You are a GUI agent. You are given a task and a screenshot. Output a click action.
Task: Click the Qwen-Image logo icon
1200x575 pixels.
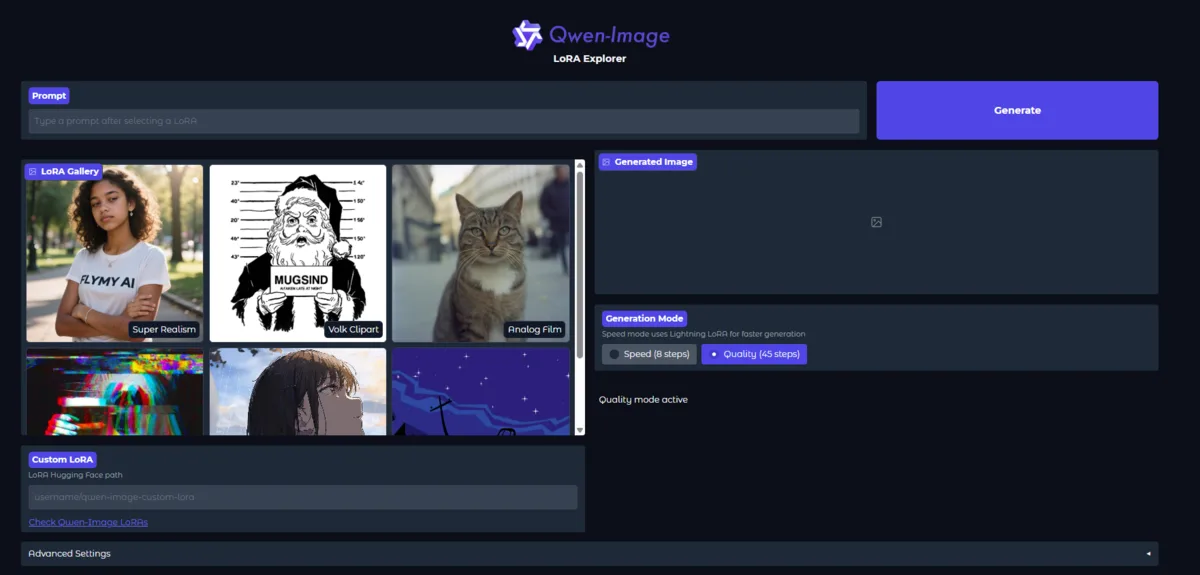527,35
